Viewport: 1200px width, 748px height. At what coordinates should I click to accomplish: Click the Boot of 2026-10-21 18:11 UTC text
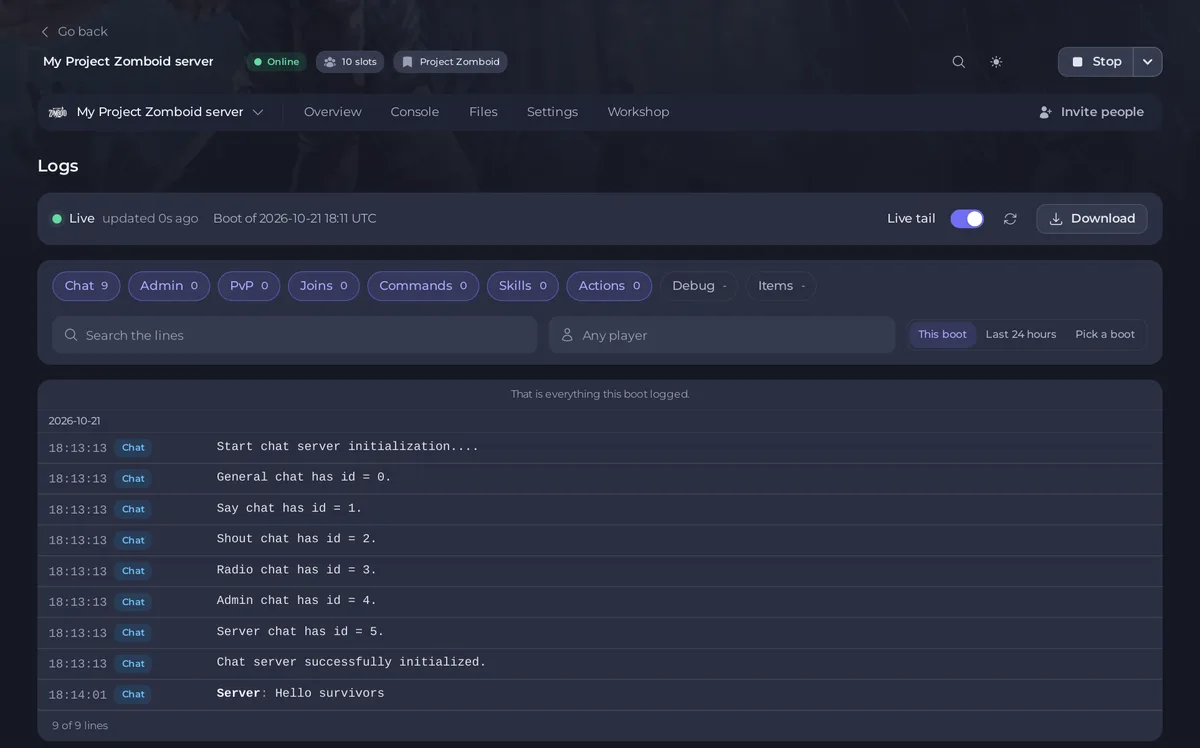click(295, 219)
